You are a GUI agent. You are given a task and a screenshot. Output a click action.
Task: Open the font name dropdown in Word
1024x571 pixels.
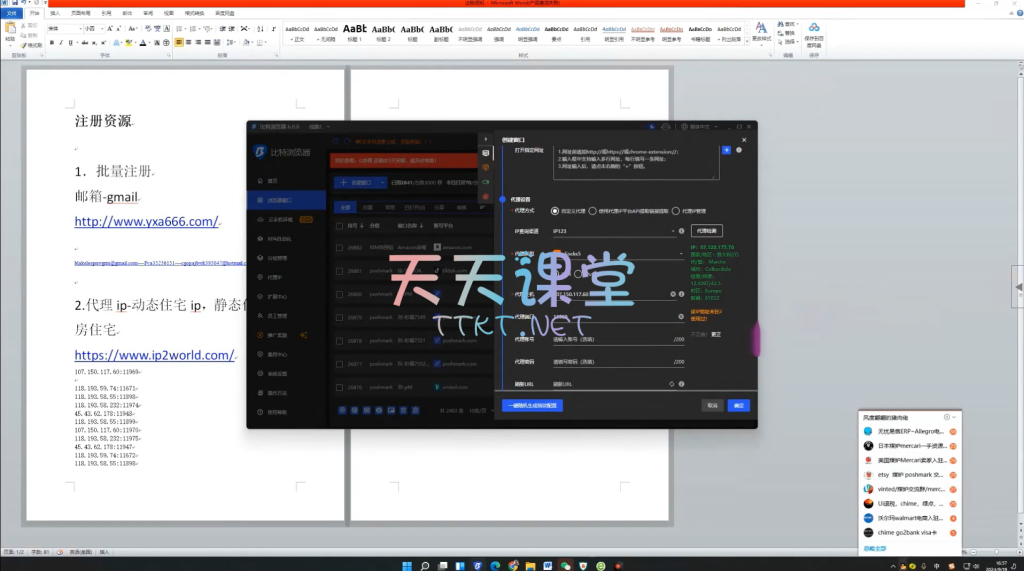[x=78, y=29]
